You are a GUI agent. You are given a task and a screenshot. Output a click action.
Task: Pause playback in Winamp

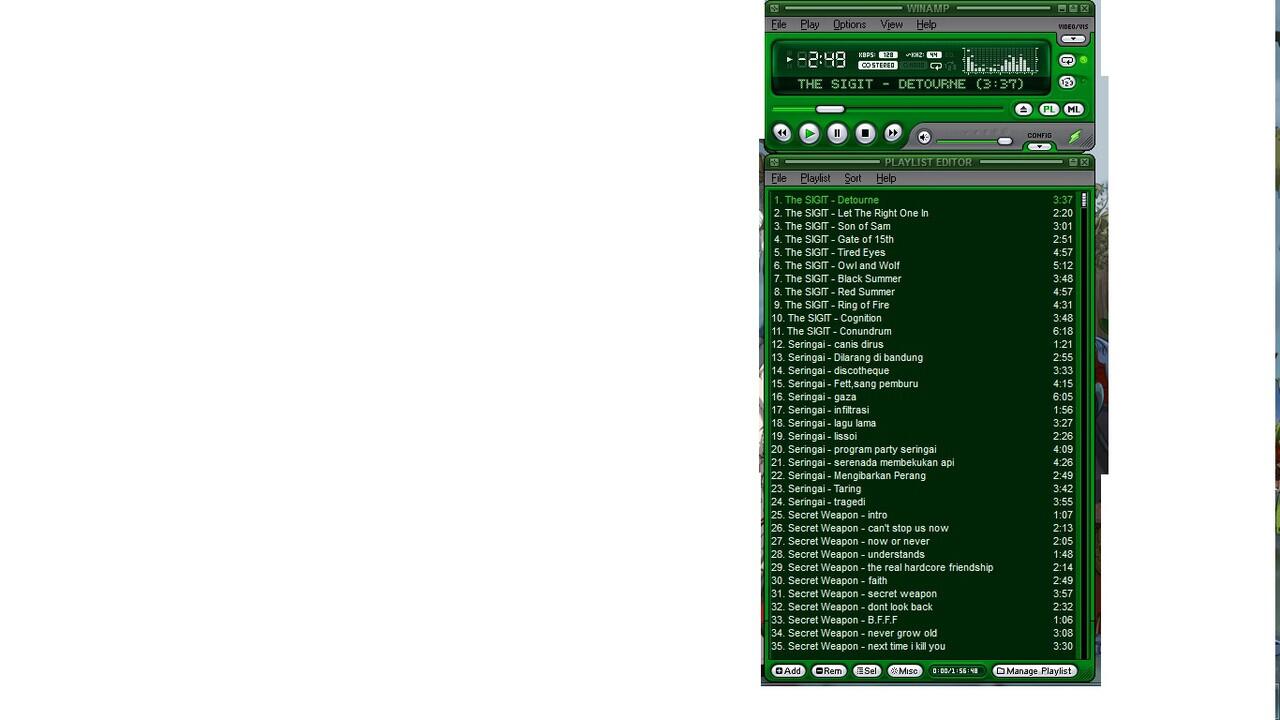point(838,133)
